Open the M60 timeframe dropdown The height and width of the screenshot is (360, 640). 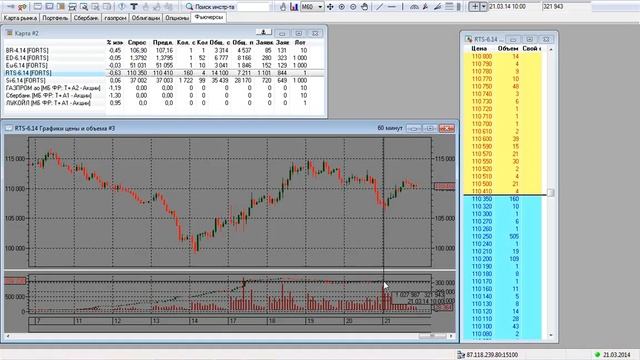click(313, 7)
